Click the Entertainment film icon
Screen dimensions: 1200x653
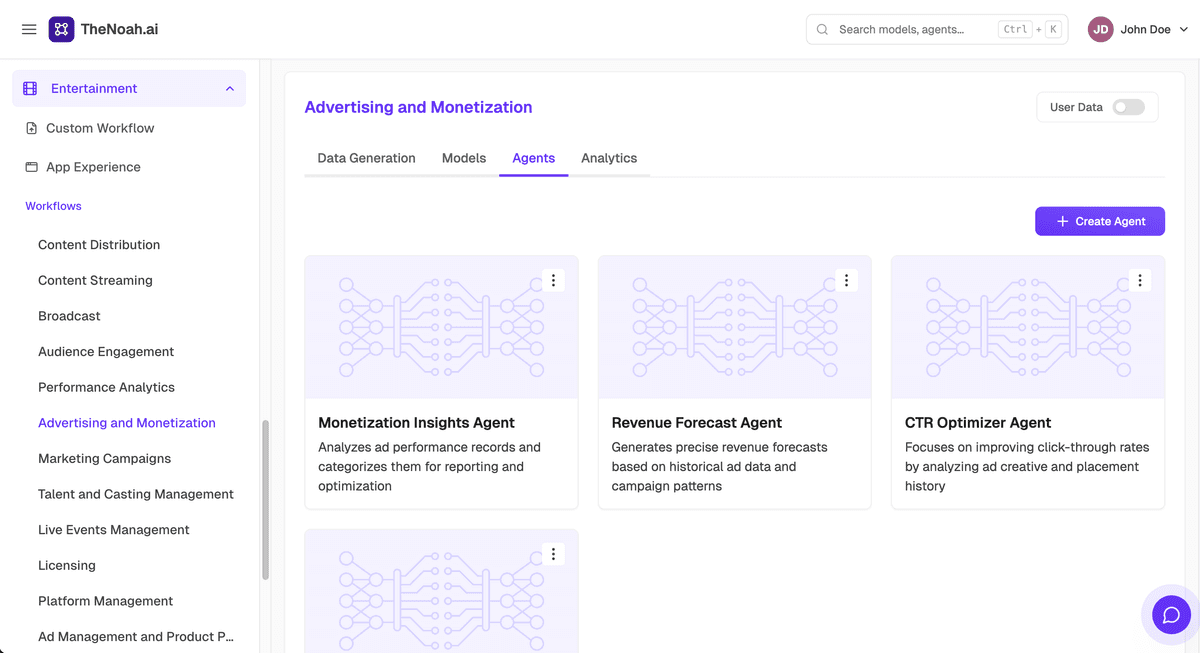(x=30, y=88)
